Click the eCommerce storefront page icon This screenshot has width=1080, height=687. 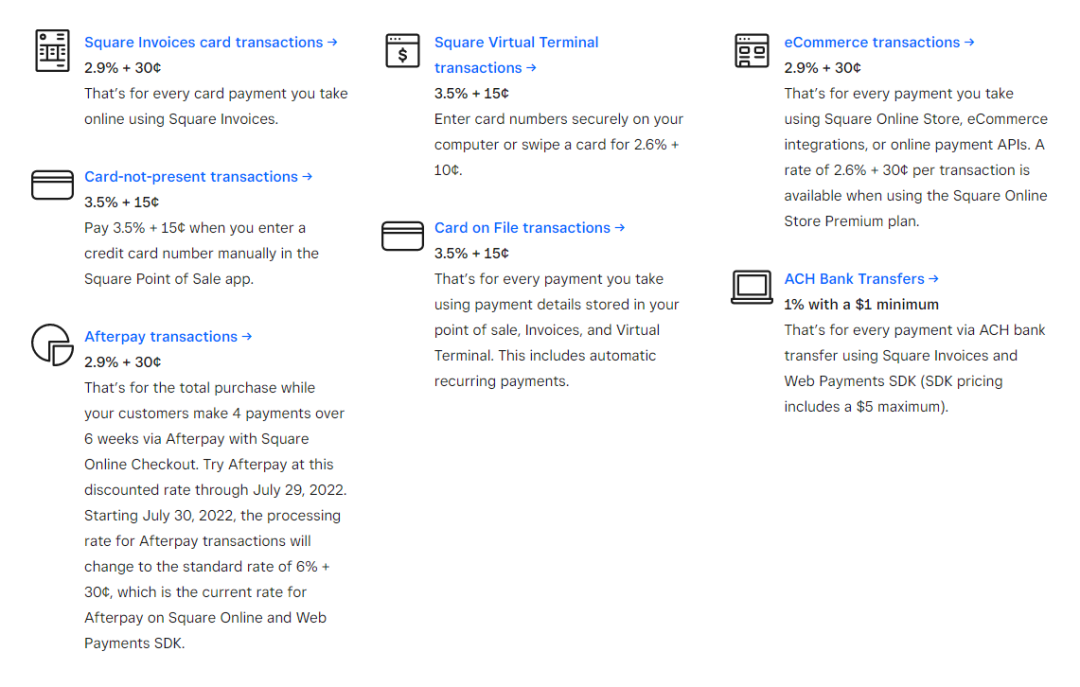coord(752,50)
